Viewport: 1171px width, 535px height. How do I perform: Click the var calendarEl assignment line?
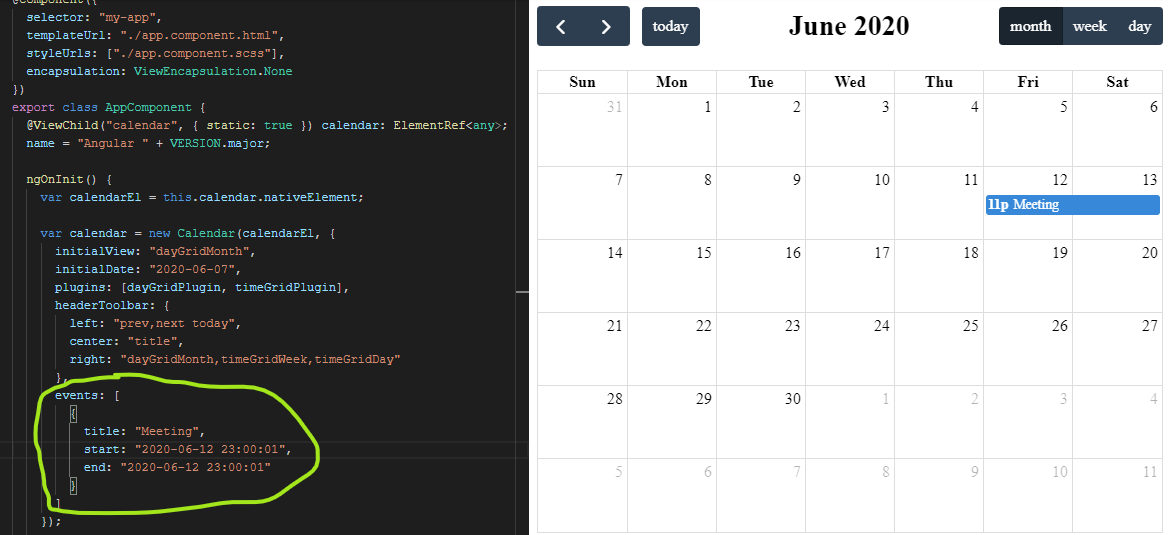pyautogui.click(x=202, y=198)
